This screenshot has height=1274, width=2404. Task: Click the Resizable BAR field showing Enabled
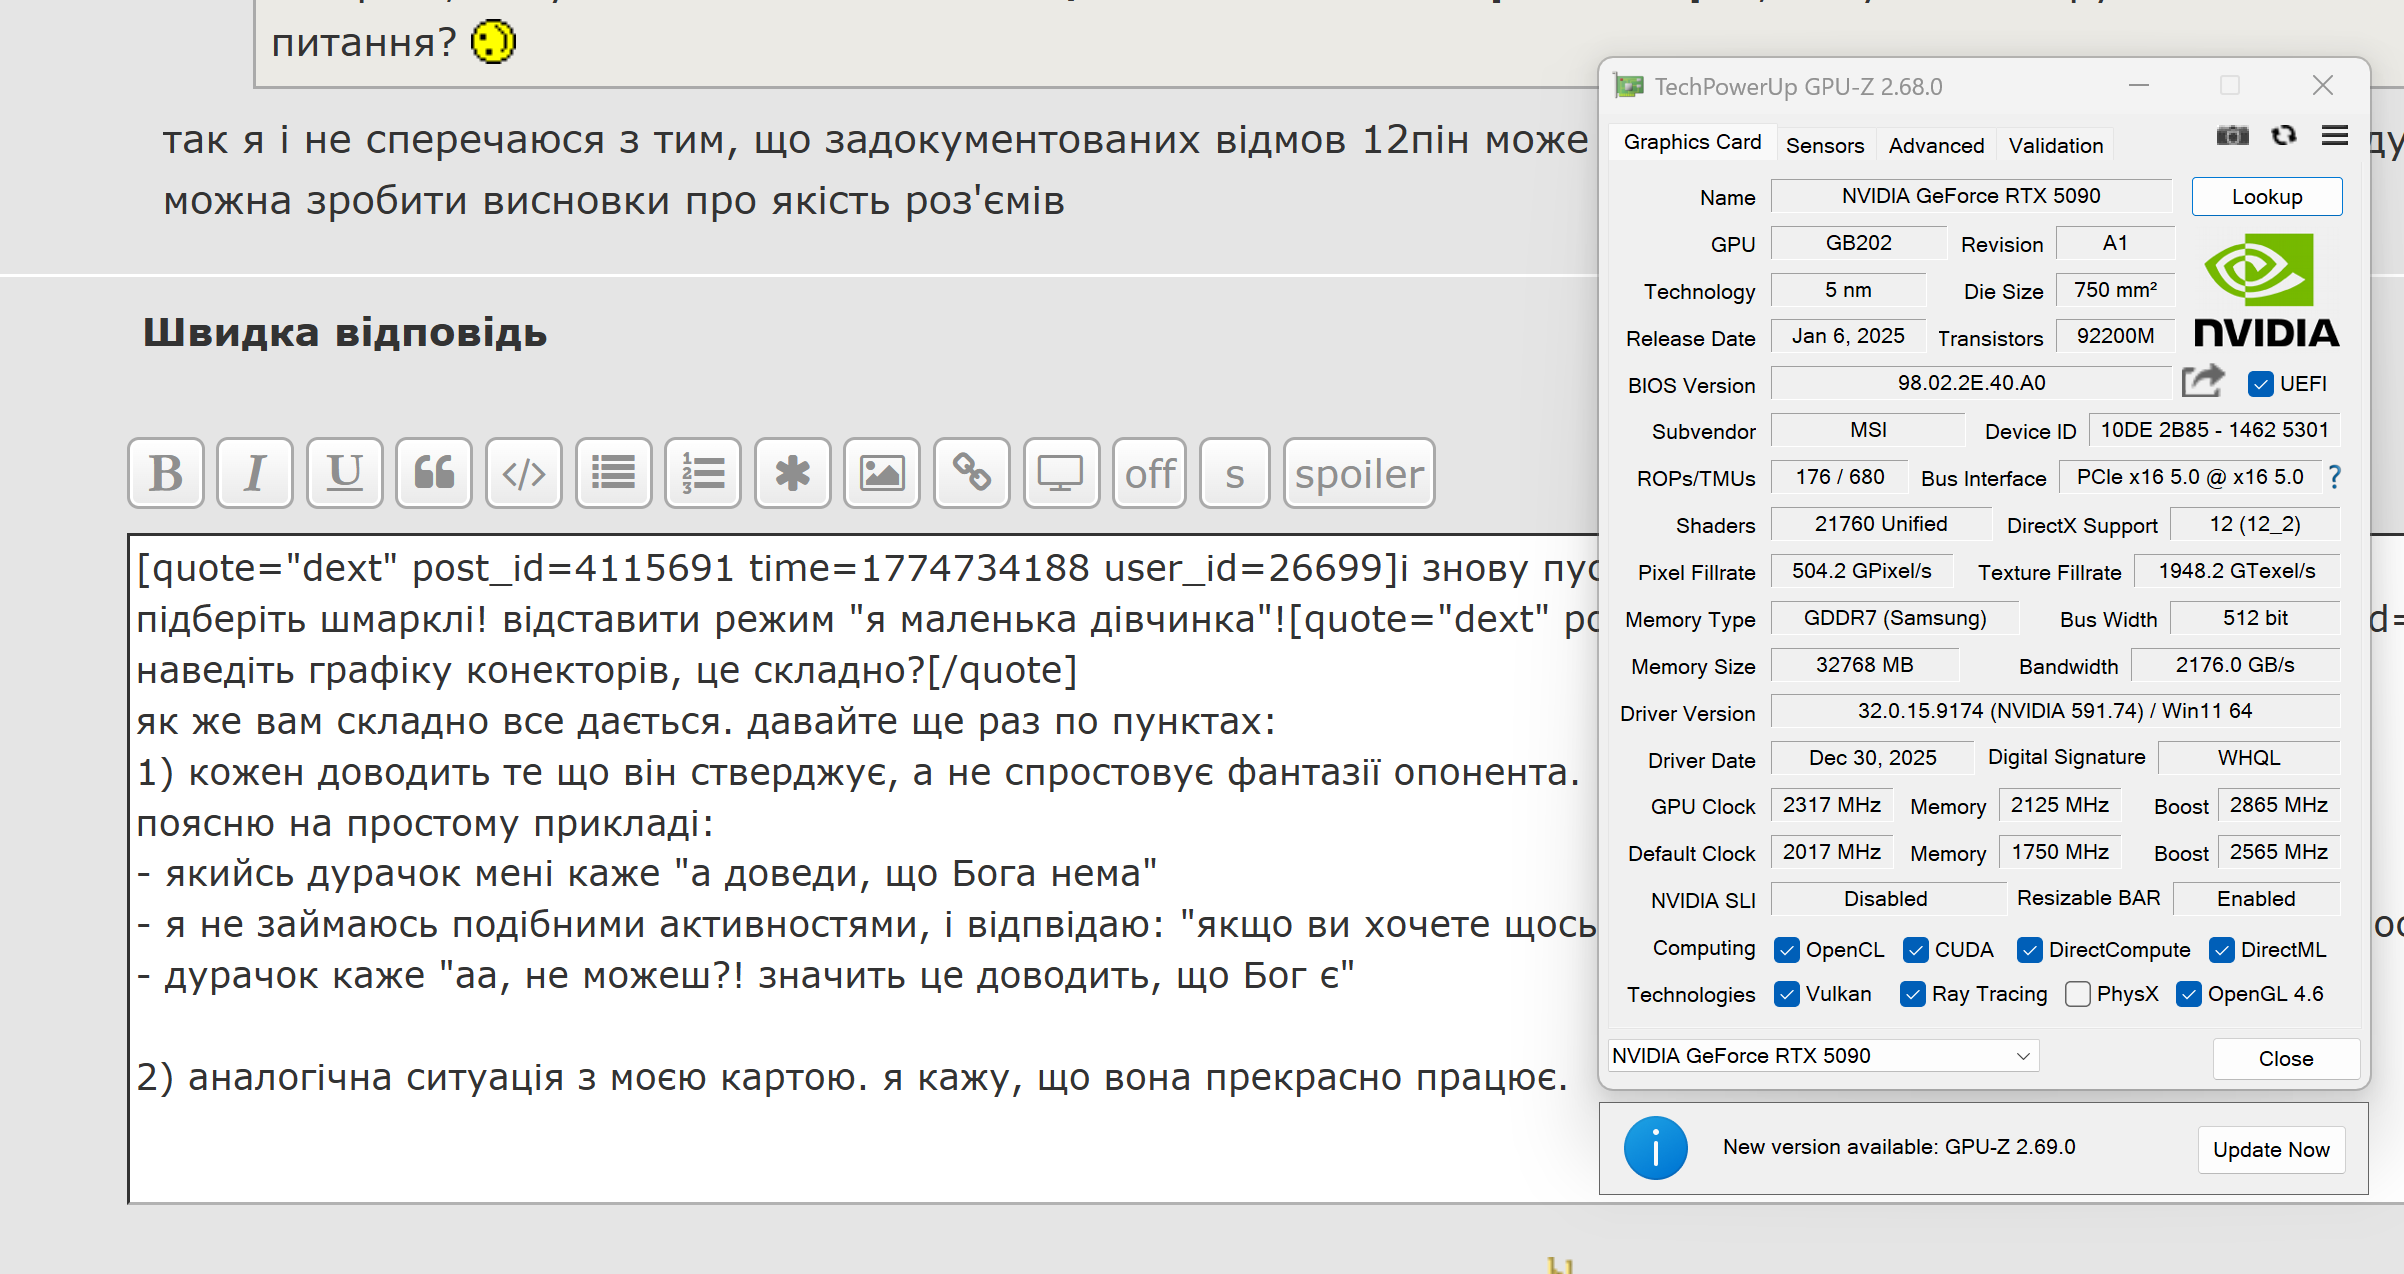[2256, 899]
